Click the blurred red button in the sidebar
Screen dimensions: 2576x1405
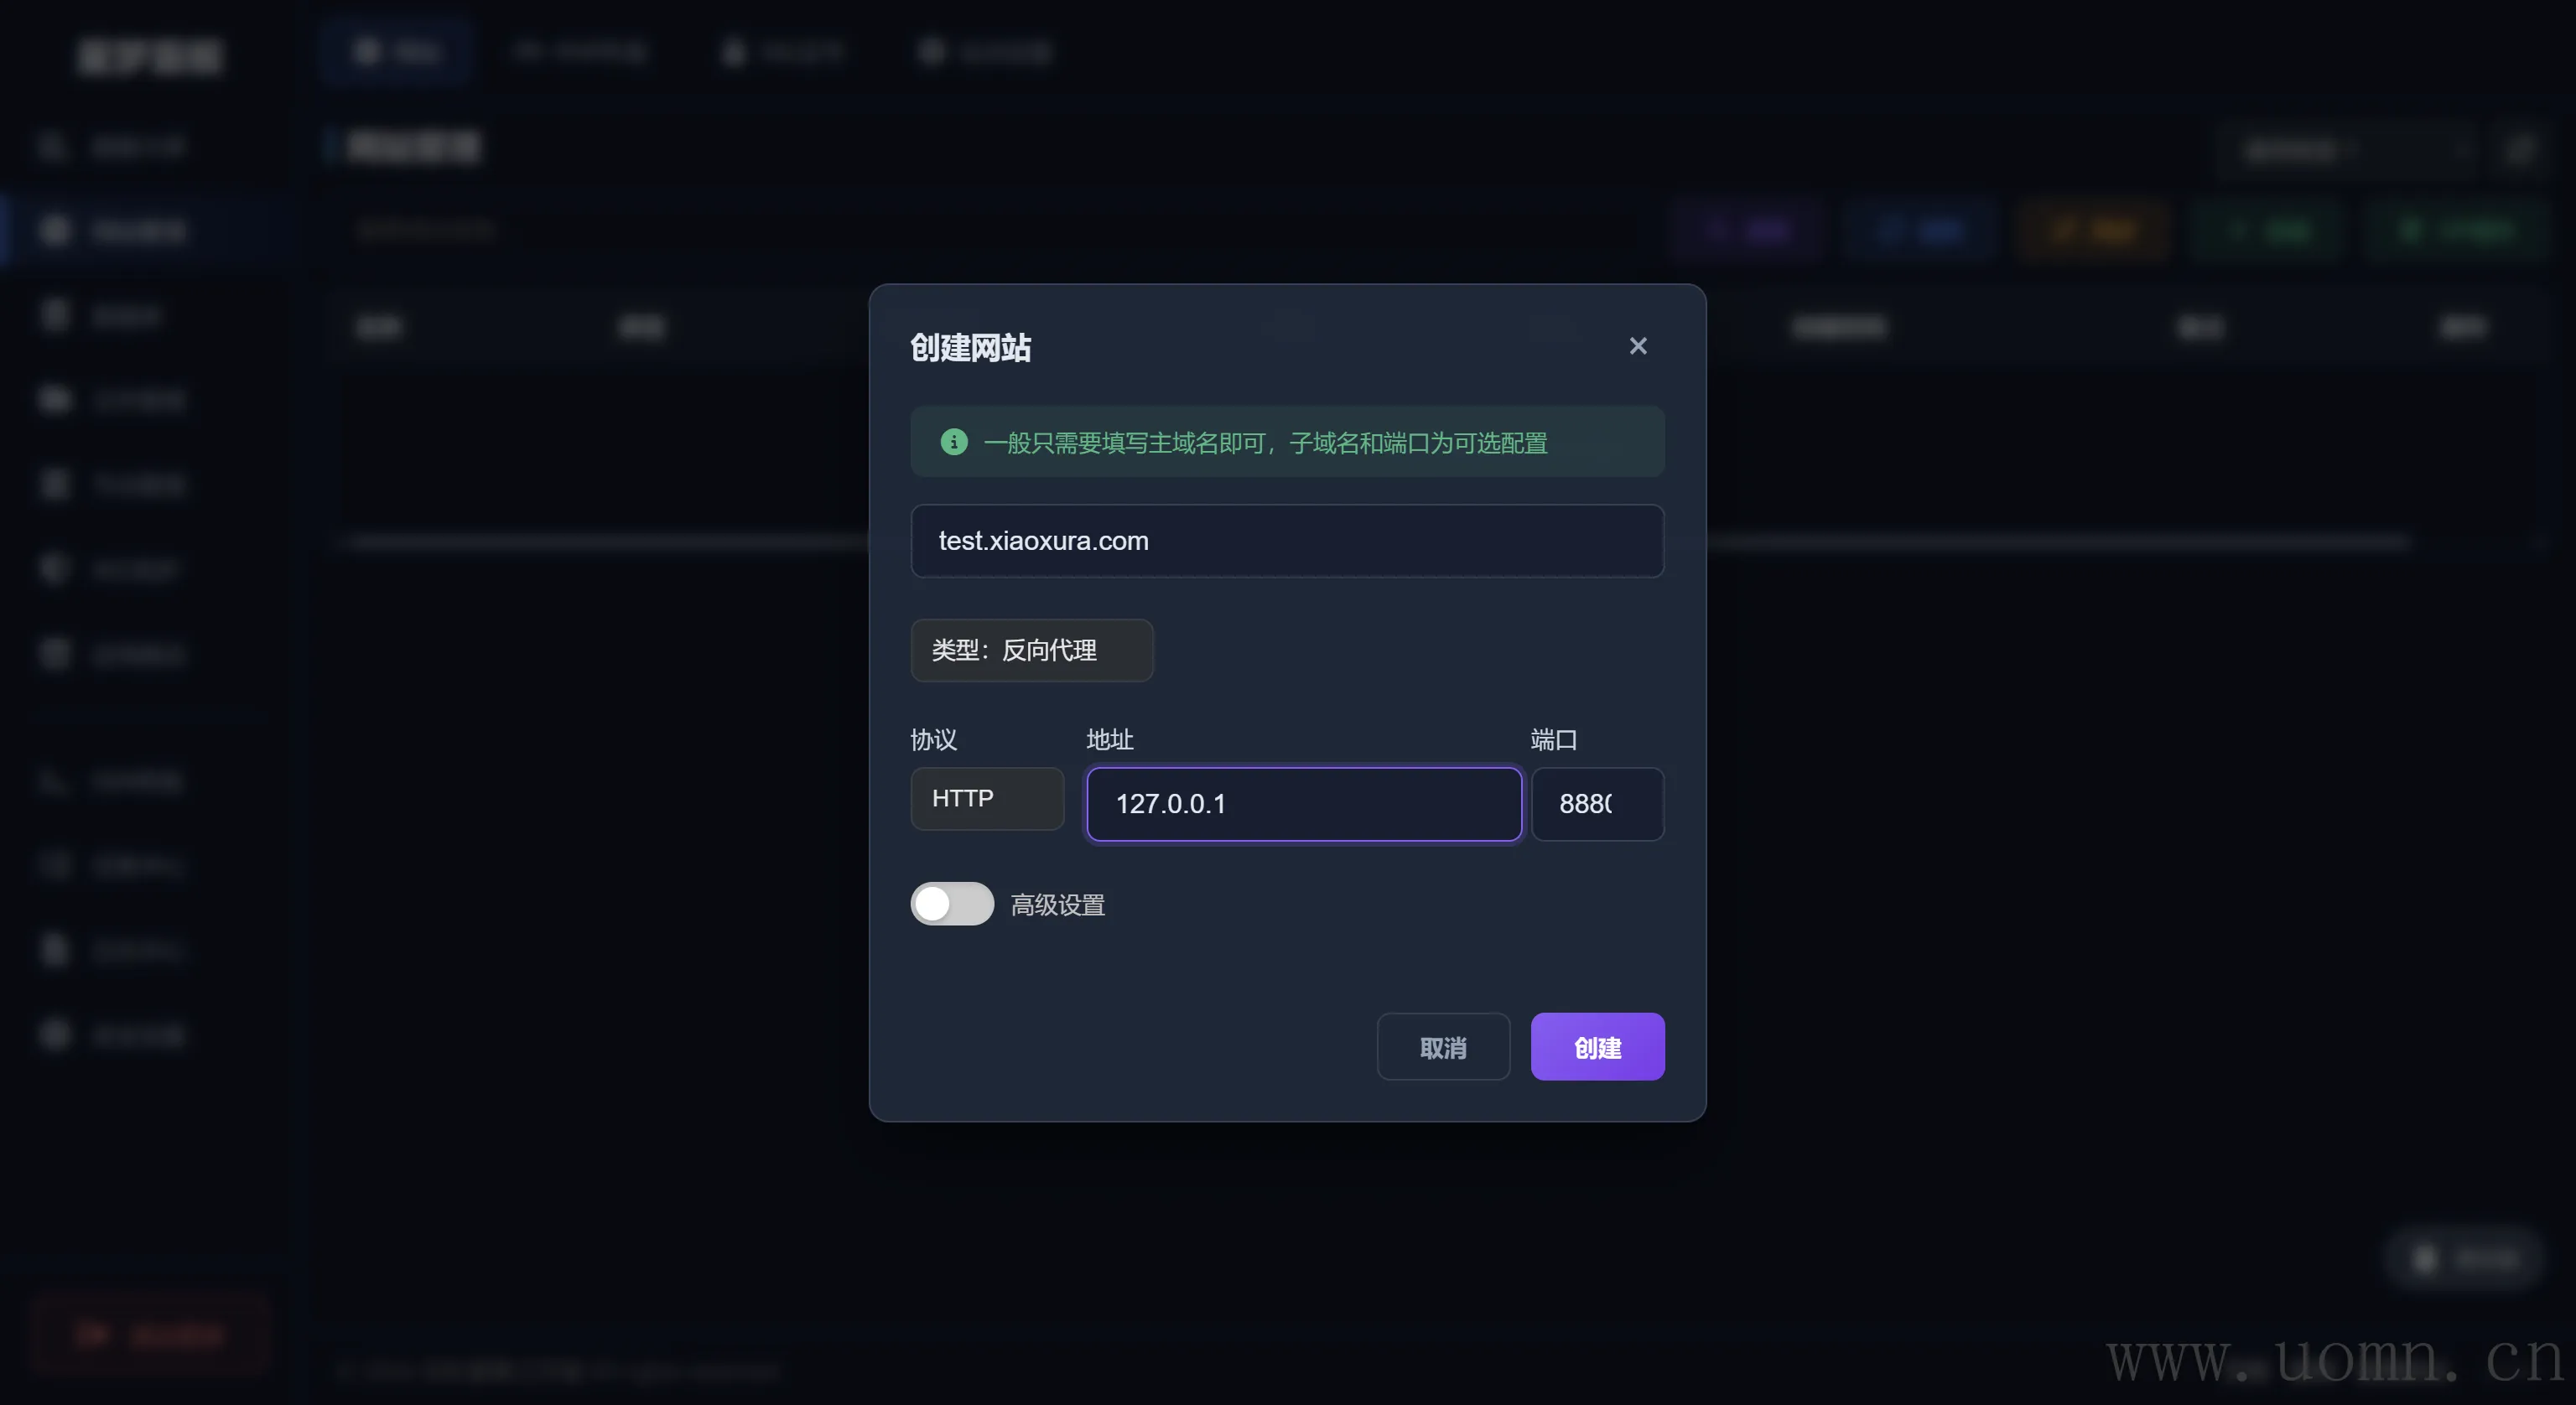click(x=150, y=1335)
